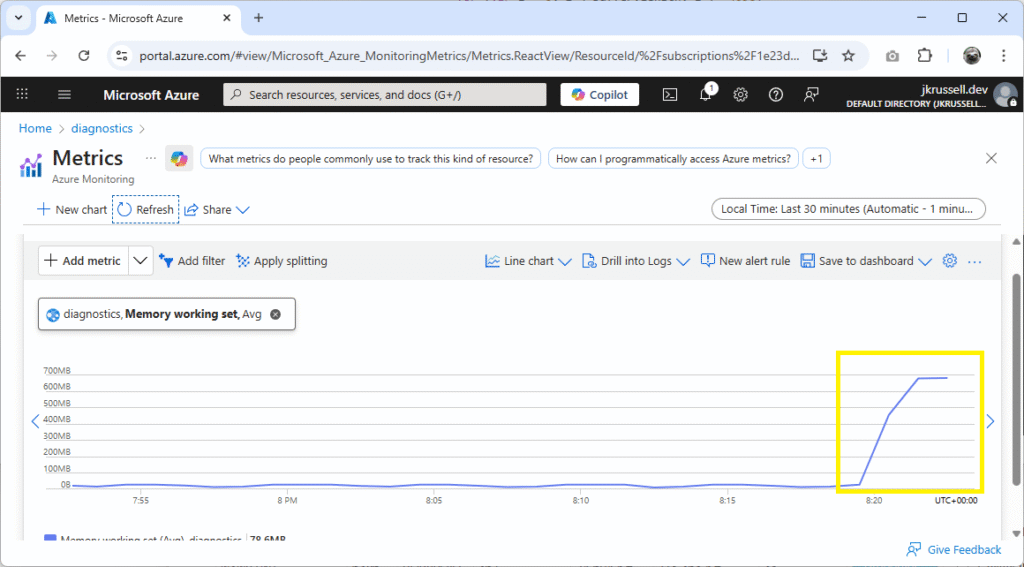The image size is (1024, 567).
Task: Open the Save to dashboard dropdown
Action: click(866, 261)
